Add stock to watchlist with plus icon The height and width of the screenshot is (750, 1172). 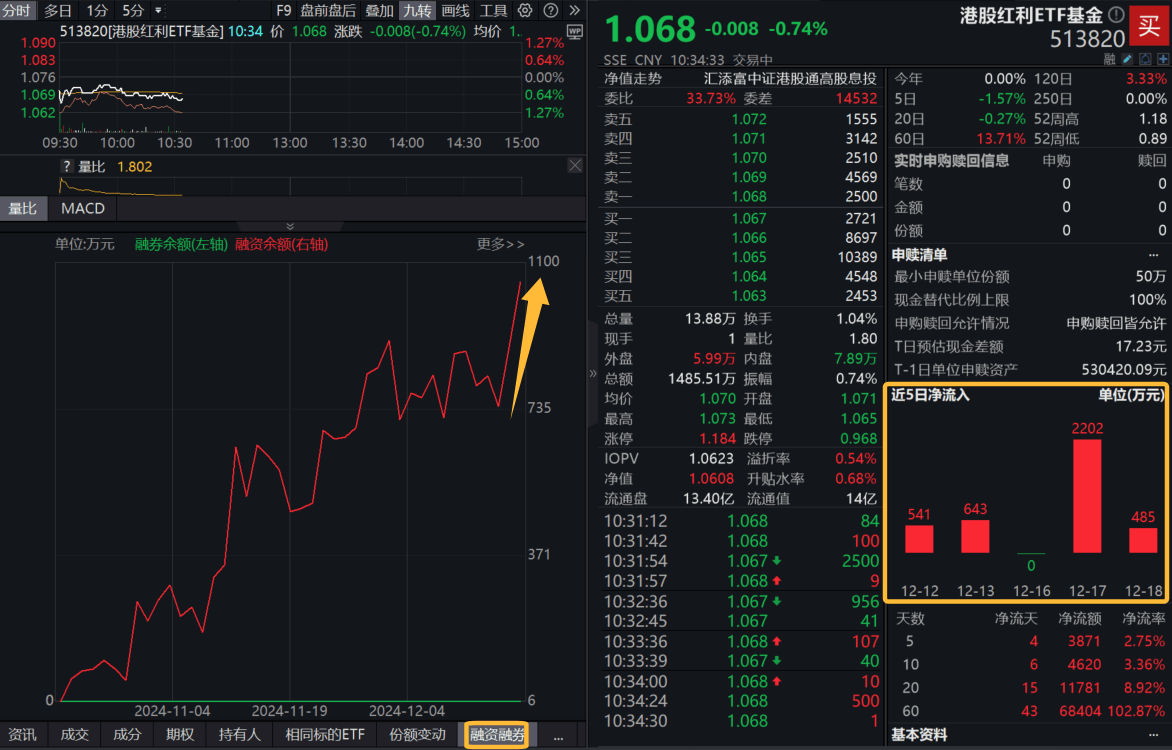point(1163,59)
